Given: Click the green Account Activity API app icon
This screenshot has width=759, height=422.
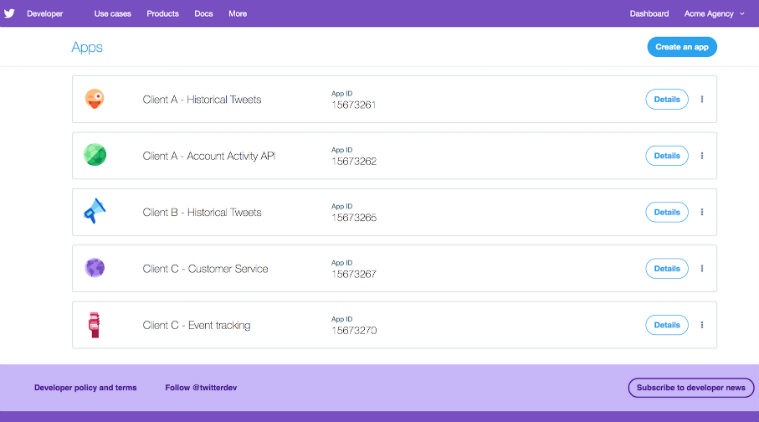Looking at the screenshot, I should coord(95,155).
